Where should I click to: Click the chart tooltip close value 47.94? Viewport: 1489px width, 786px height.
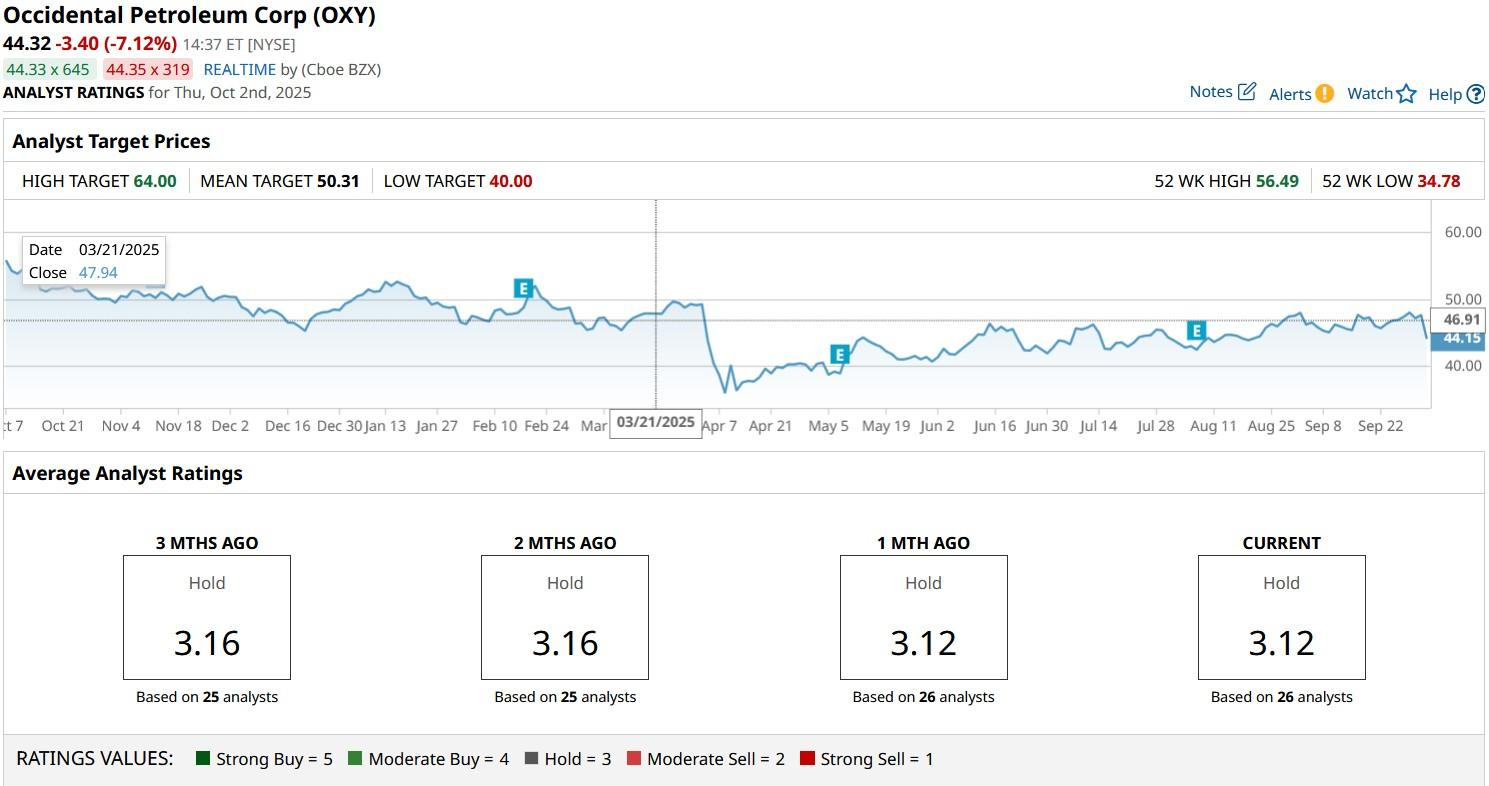[x=98, y=273]
